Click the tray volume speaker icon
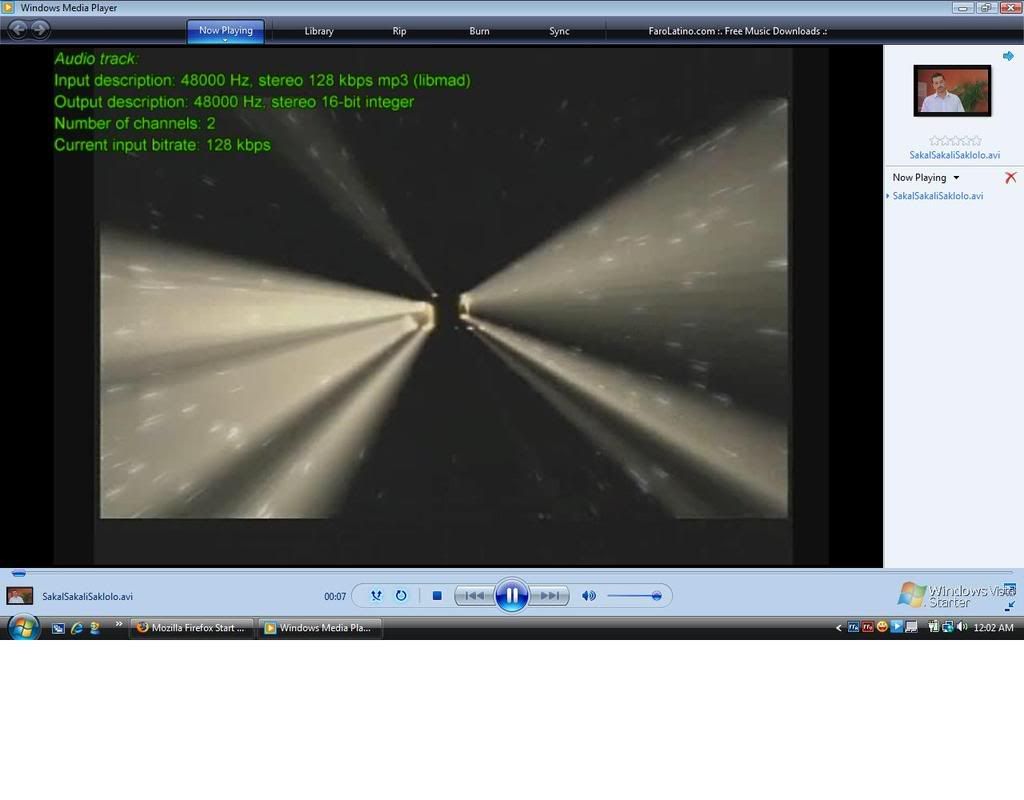The width and height of the screenshot is (1024, 800). point(962,627)
